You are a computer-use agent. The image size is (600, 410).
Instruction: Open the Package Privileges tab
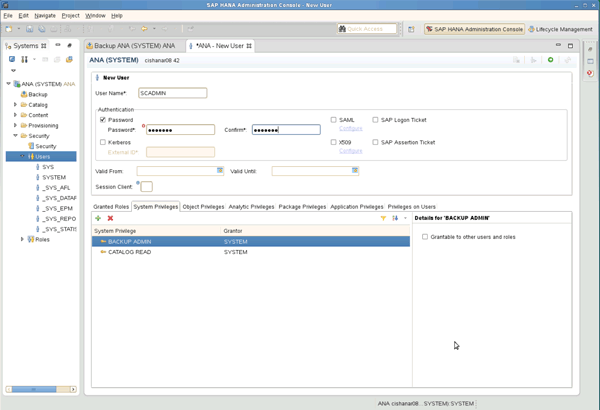point(302,207)
